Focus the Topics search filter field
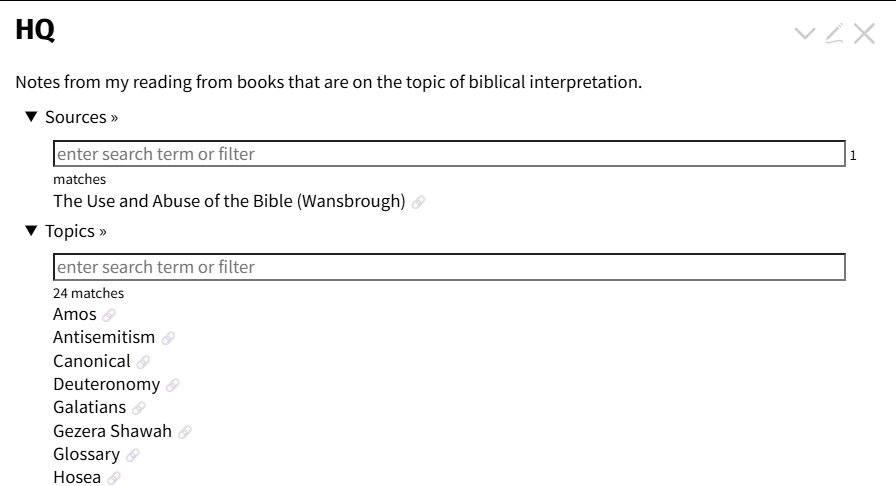 449,267
